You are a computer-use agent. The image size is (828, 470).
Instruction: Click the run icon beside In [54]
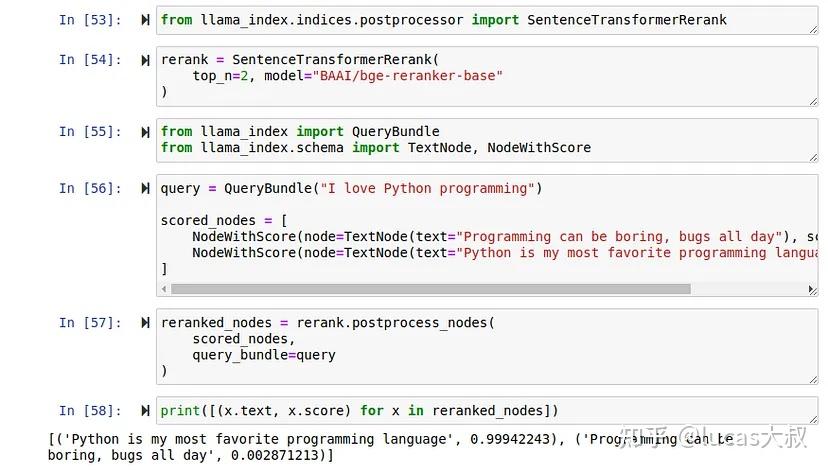(x=146, y=60)
